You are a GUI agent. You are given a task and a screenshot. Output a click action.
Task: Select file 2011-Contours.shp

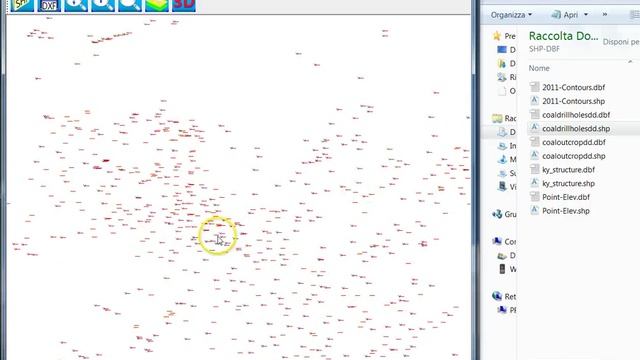[573, 101]
